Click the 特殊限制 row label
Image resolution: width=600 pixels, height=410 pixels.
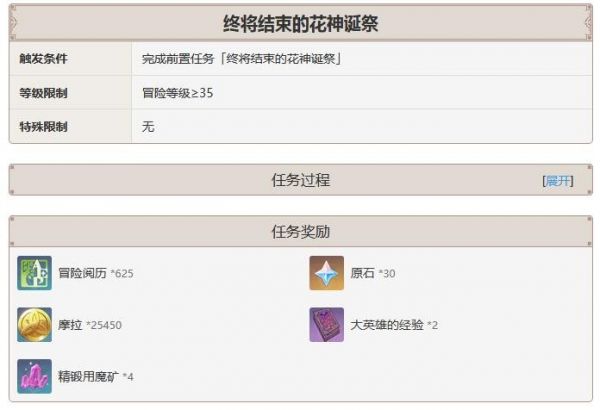tap(43, 126)
